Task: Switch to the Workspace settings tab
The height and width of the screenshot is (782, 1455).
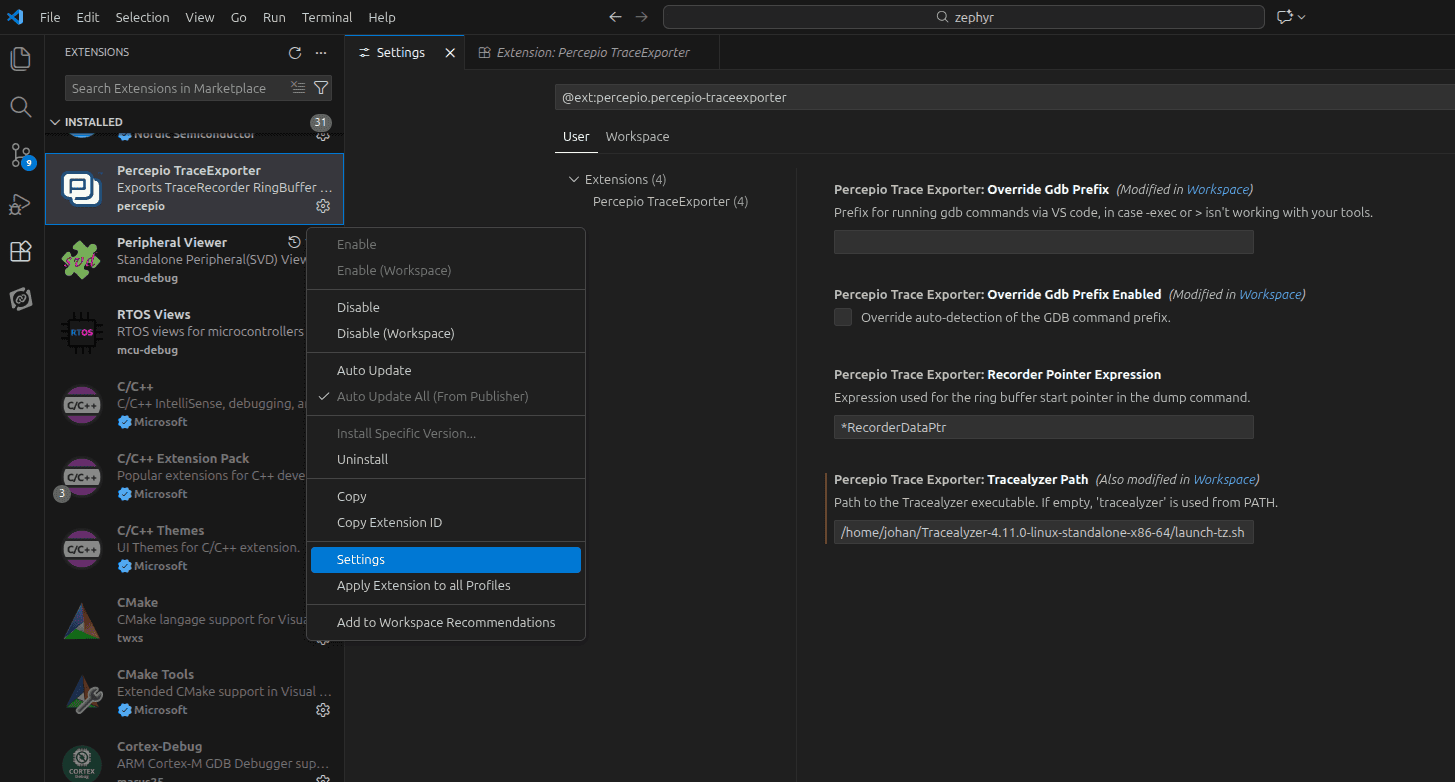Action: [x=637, y=136]
